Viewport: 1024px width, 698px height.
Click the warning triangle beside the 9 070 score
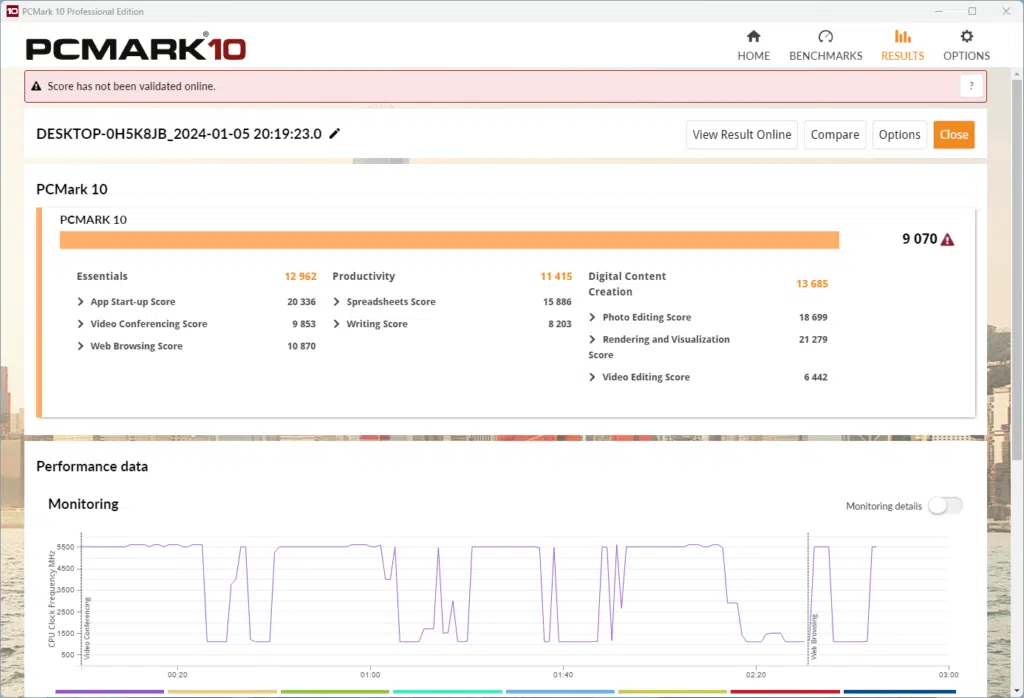point(946,239)
